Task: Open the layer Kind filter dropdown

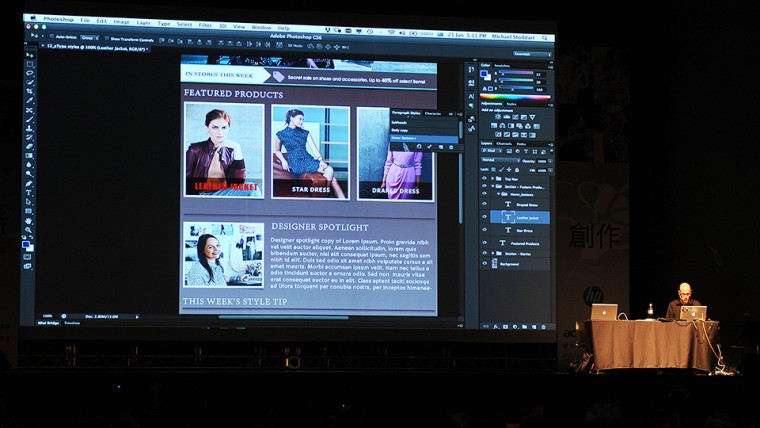Action: point(491,151)
